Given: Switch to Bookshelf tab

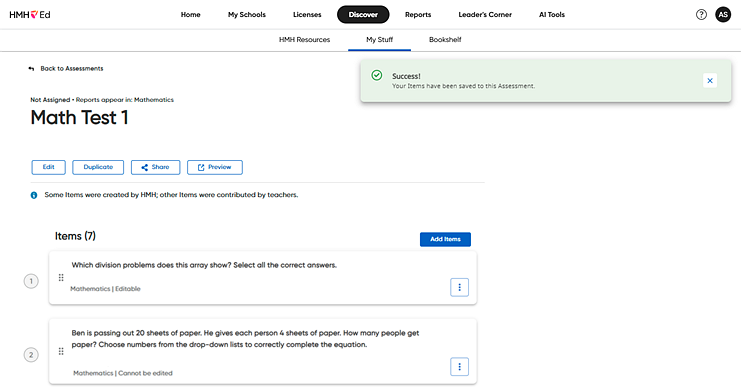Looking at the screenshot, I should 445,40.
